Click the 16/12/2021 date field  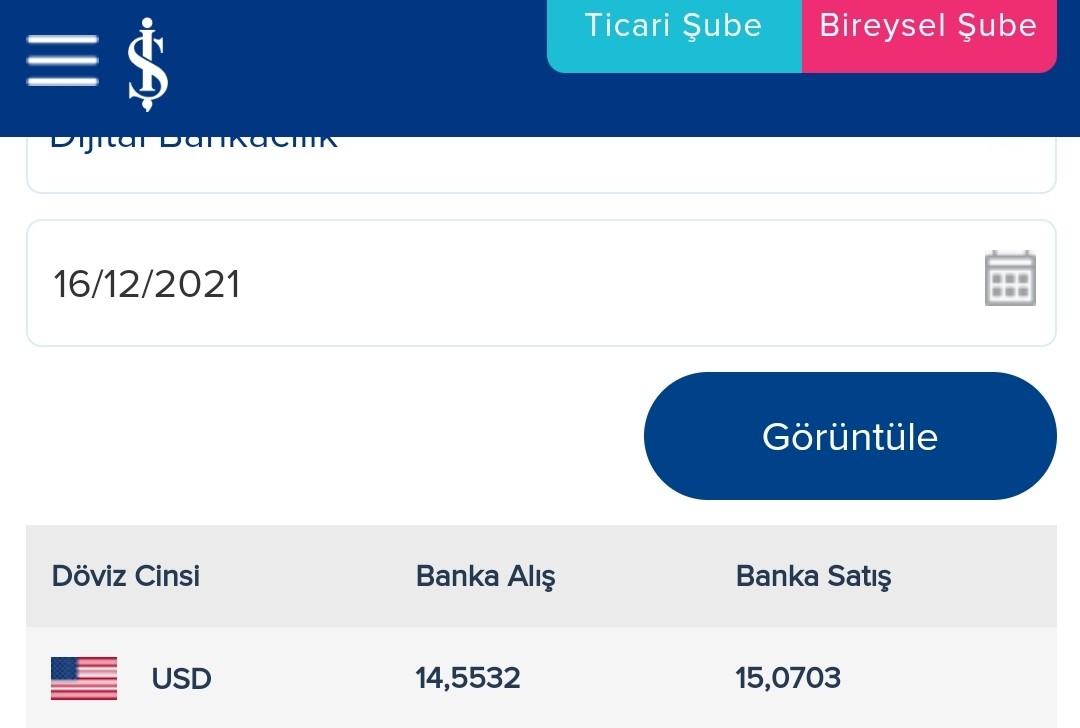coord(541,283)
